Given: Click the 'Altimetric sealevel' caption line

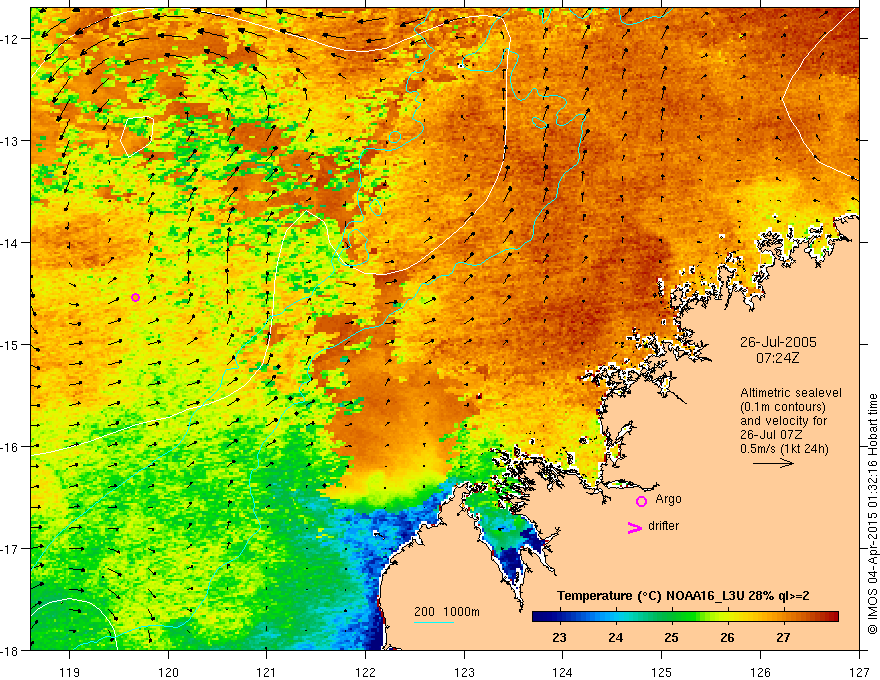Looking at the screenshot, I should (x=791, y=393).
